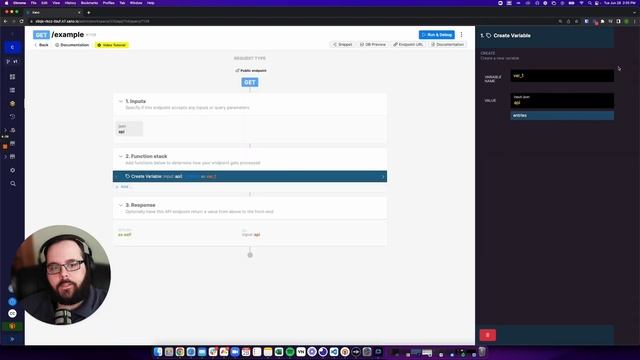The image size is (640, 360).
Task: Open Spotify in the Dock
Action: 290,352
